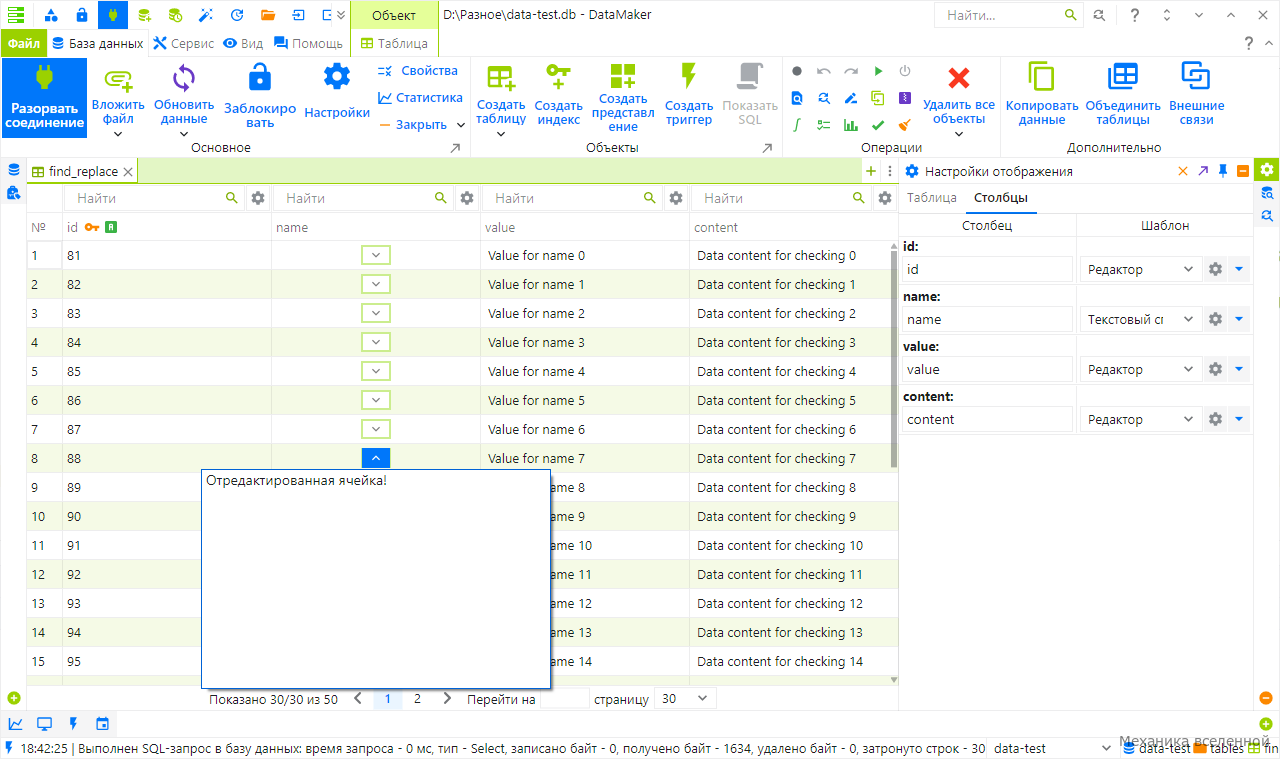Click next page arrow in pagination
The width and height of the screenshot is (1280, 759).
coord(447,699)
